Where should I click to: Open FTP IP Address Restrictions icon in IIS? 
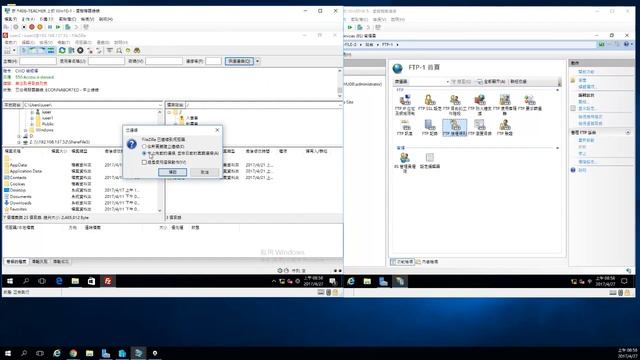pyautogui.click(x=405, y=104)
